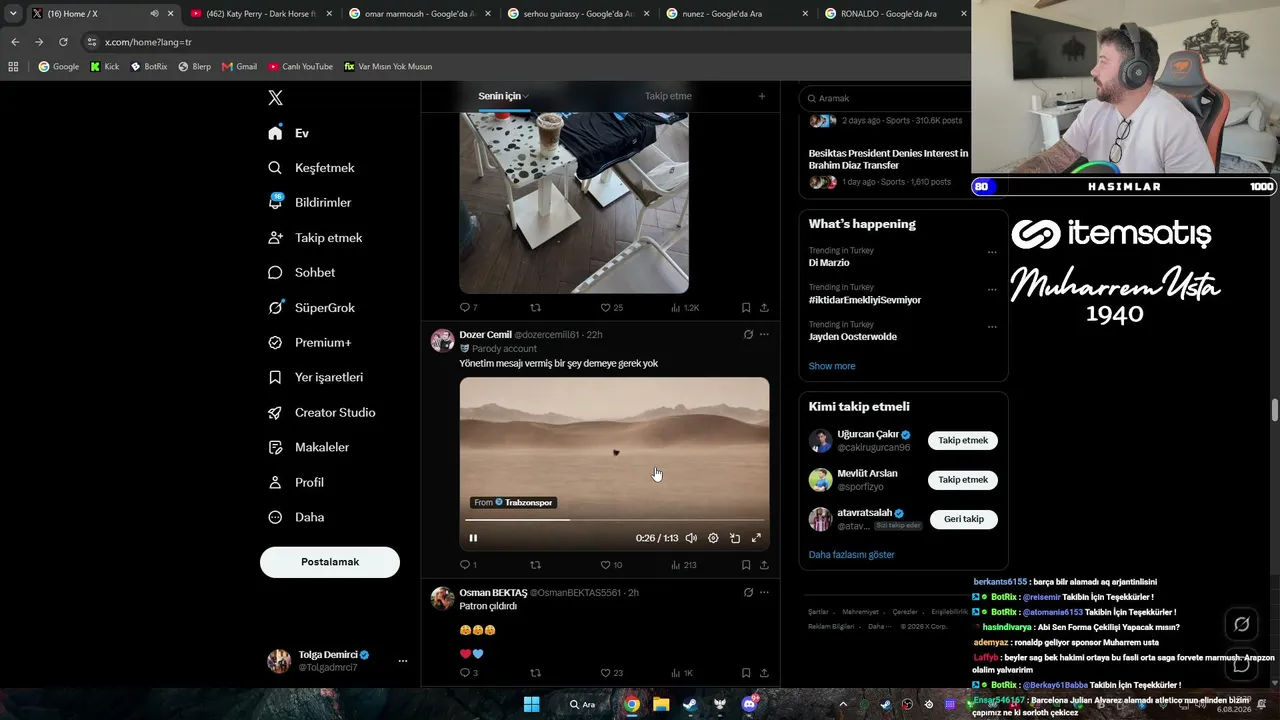Open more options on Dozer Cemil's post
Viewport: 1280px width, 720px height.
point(764,335)
